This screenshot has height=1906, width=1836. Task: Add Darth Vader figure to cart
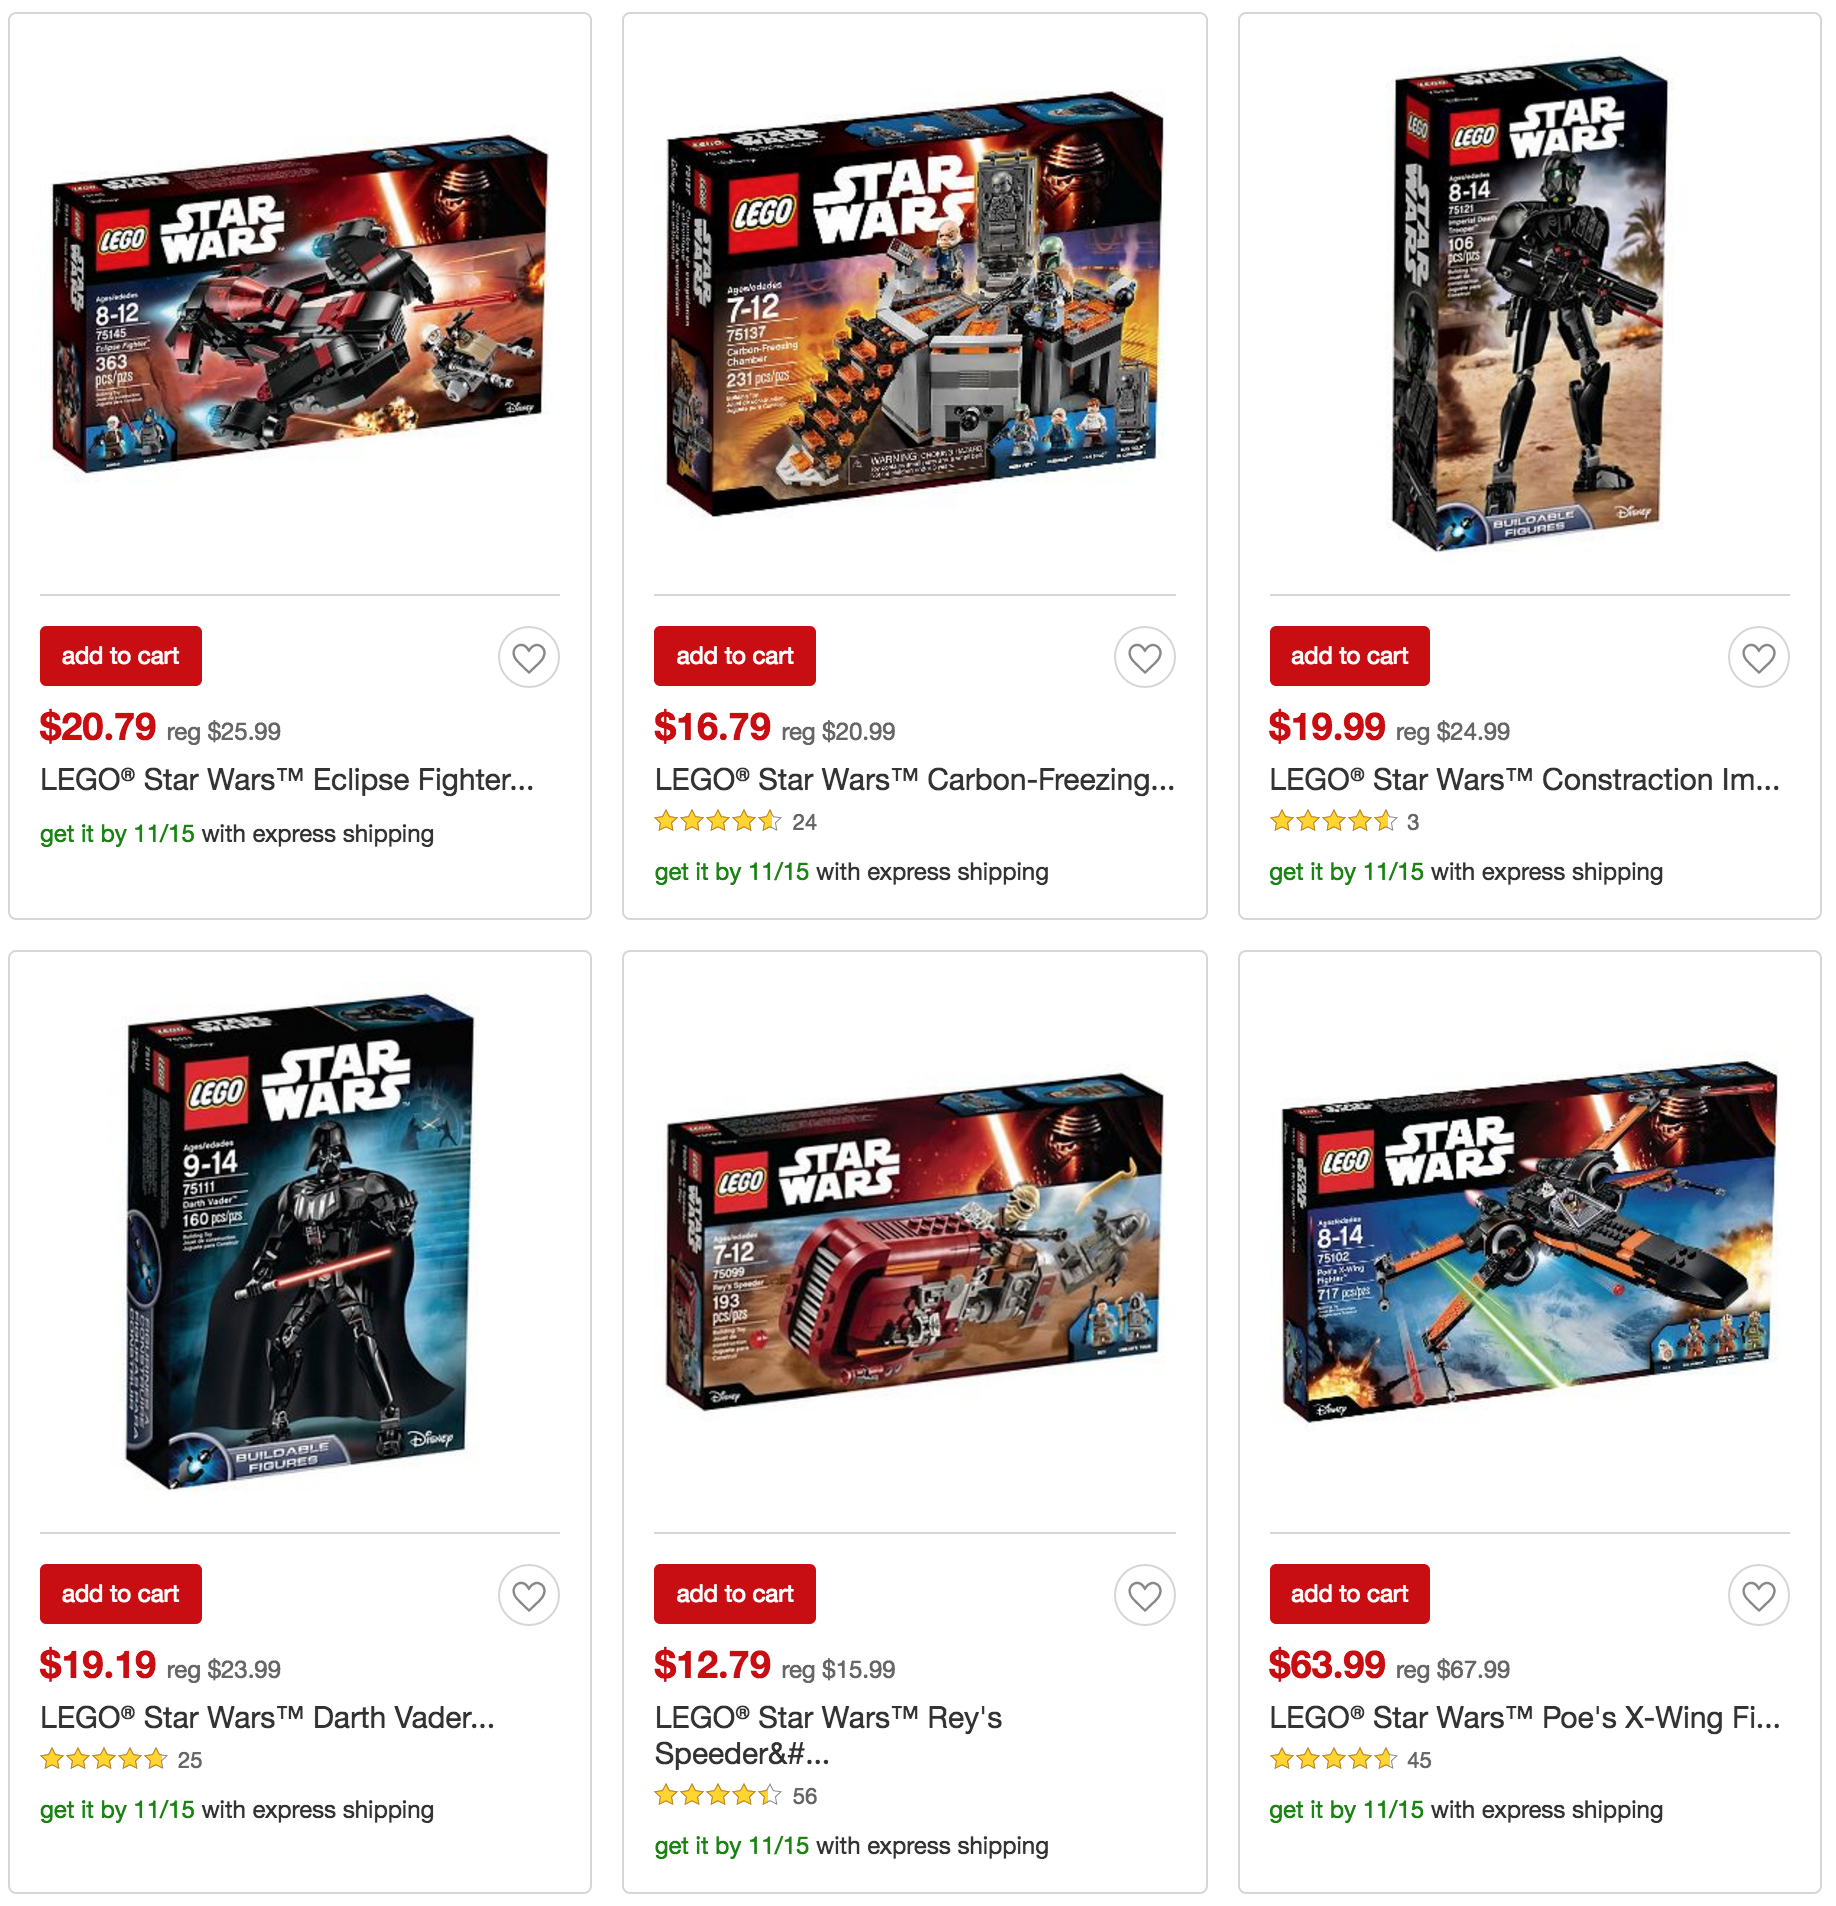[121, 1594]
